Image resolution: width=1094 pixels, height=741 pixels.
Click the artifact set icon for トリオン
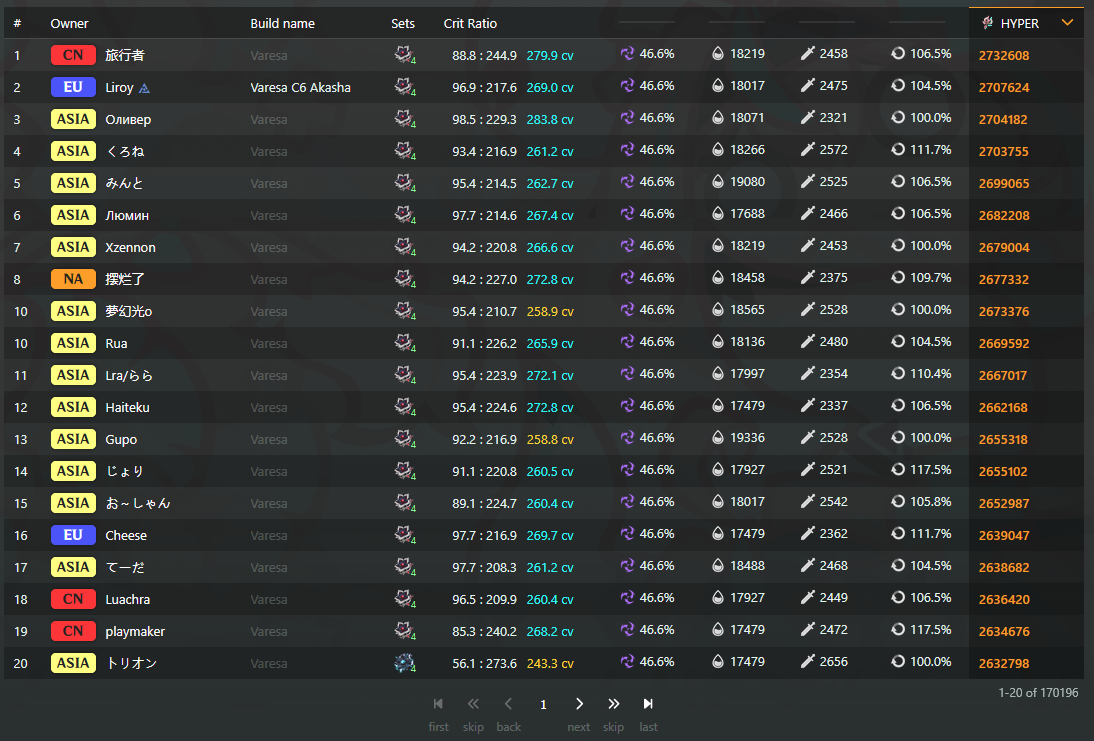point(404,663)
